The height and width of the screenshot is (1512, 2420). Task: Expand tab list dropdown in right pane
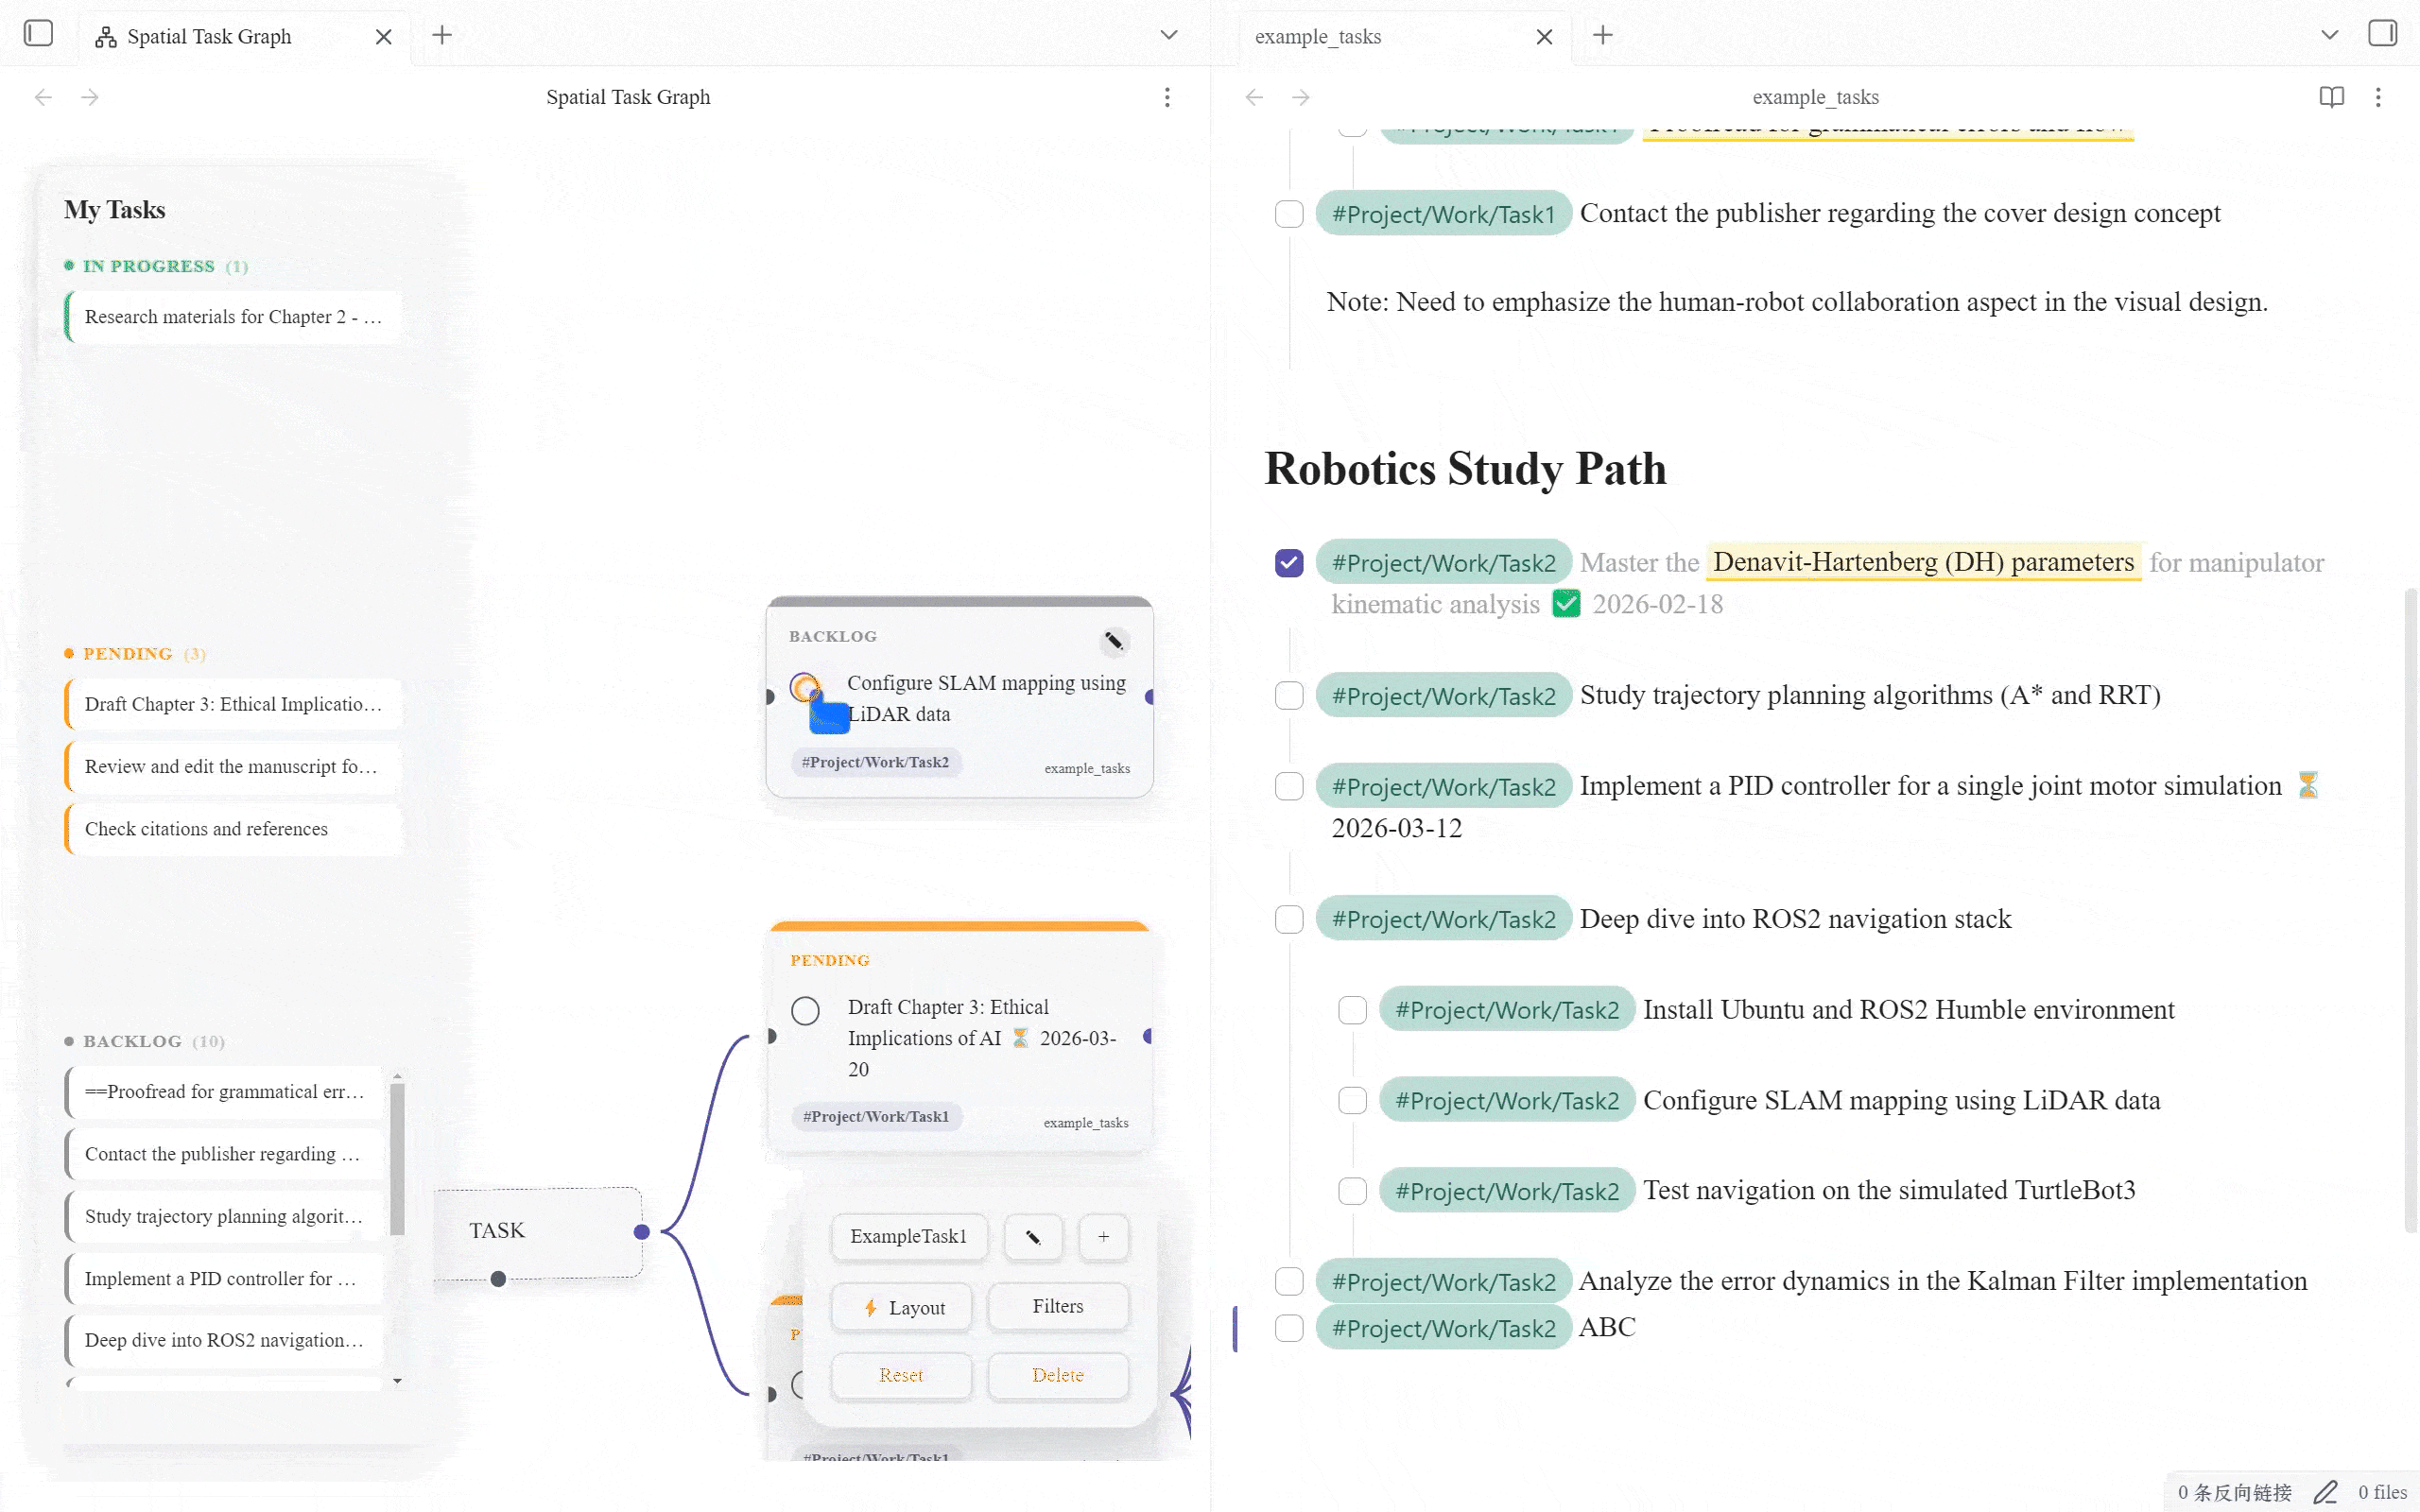2329,36
